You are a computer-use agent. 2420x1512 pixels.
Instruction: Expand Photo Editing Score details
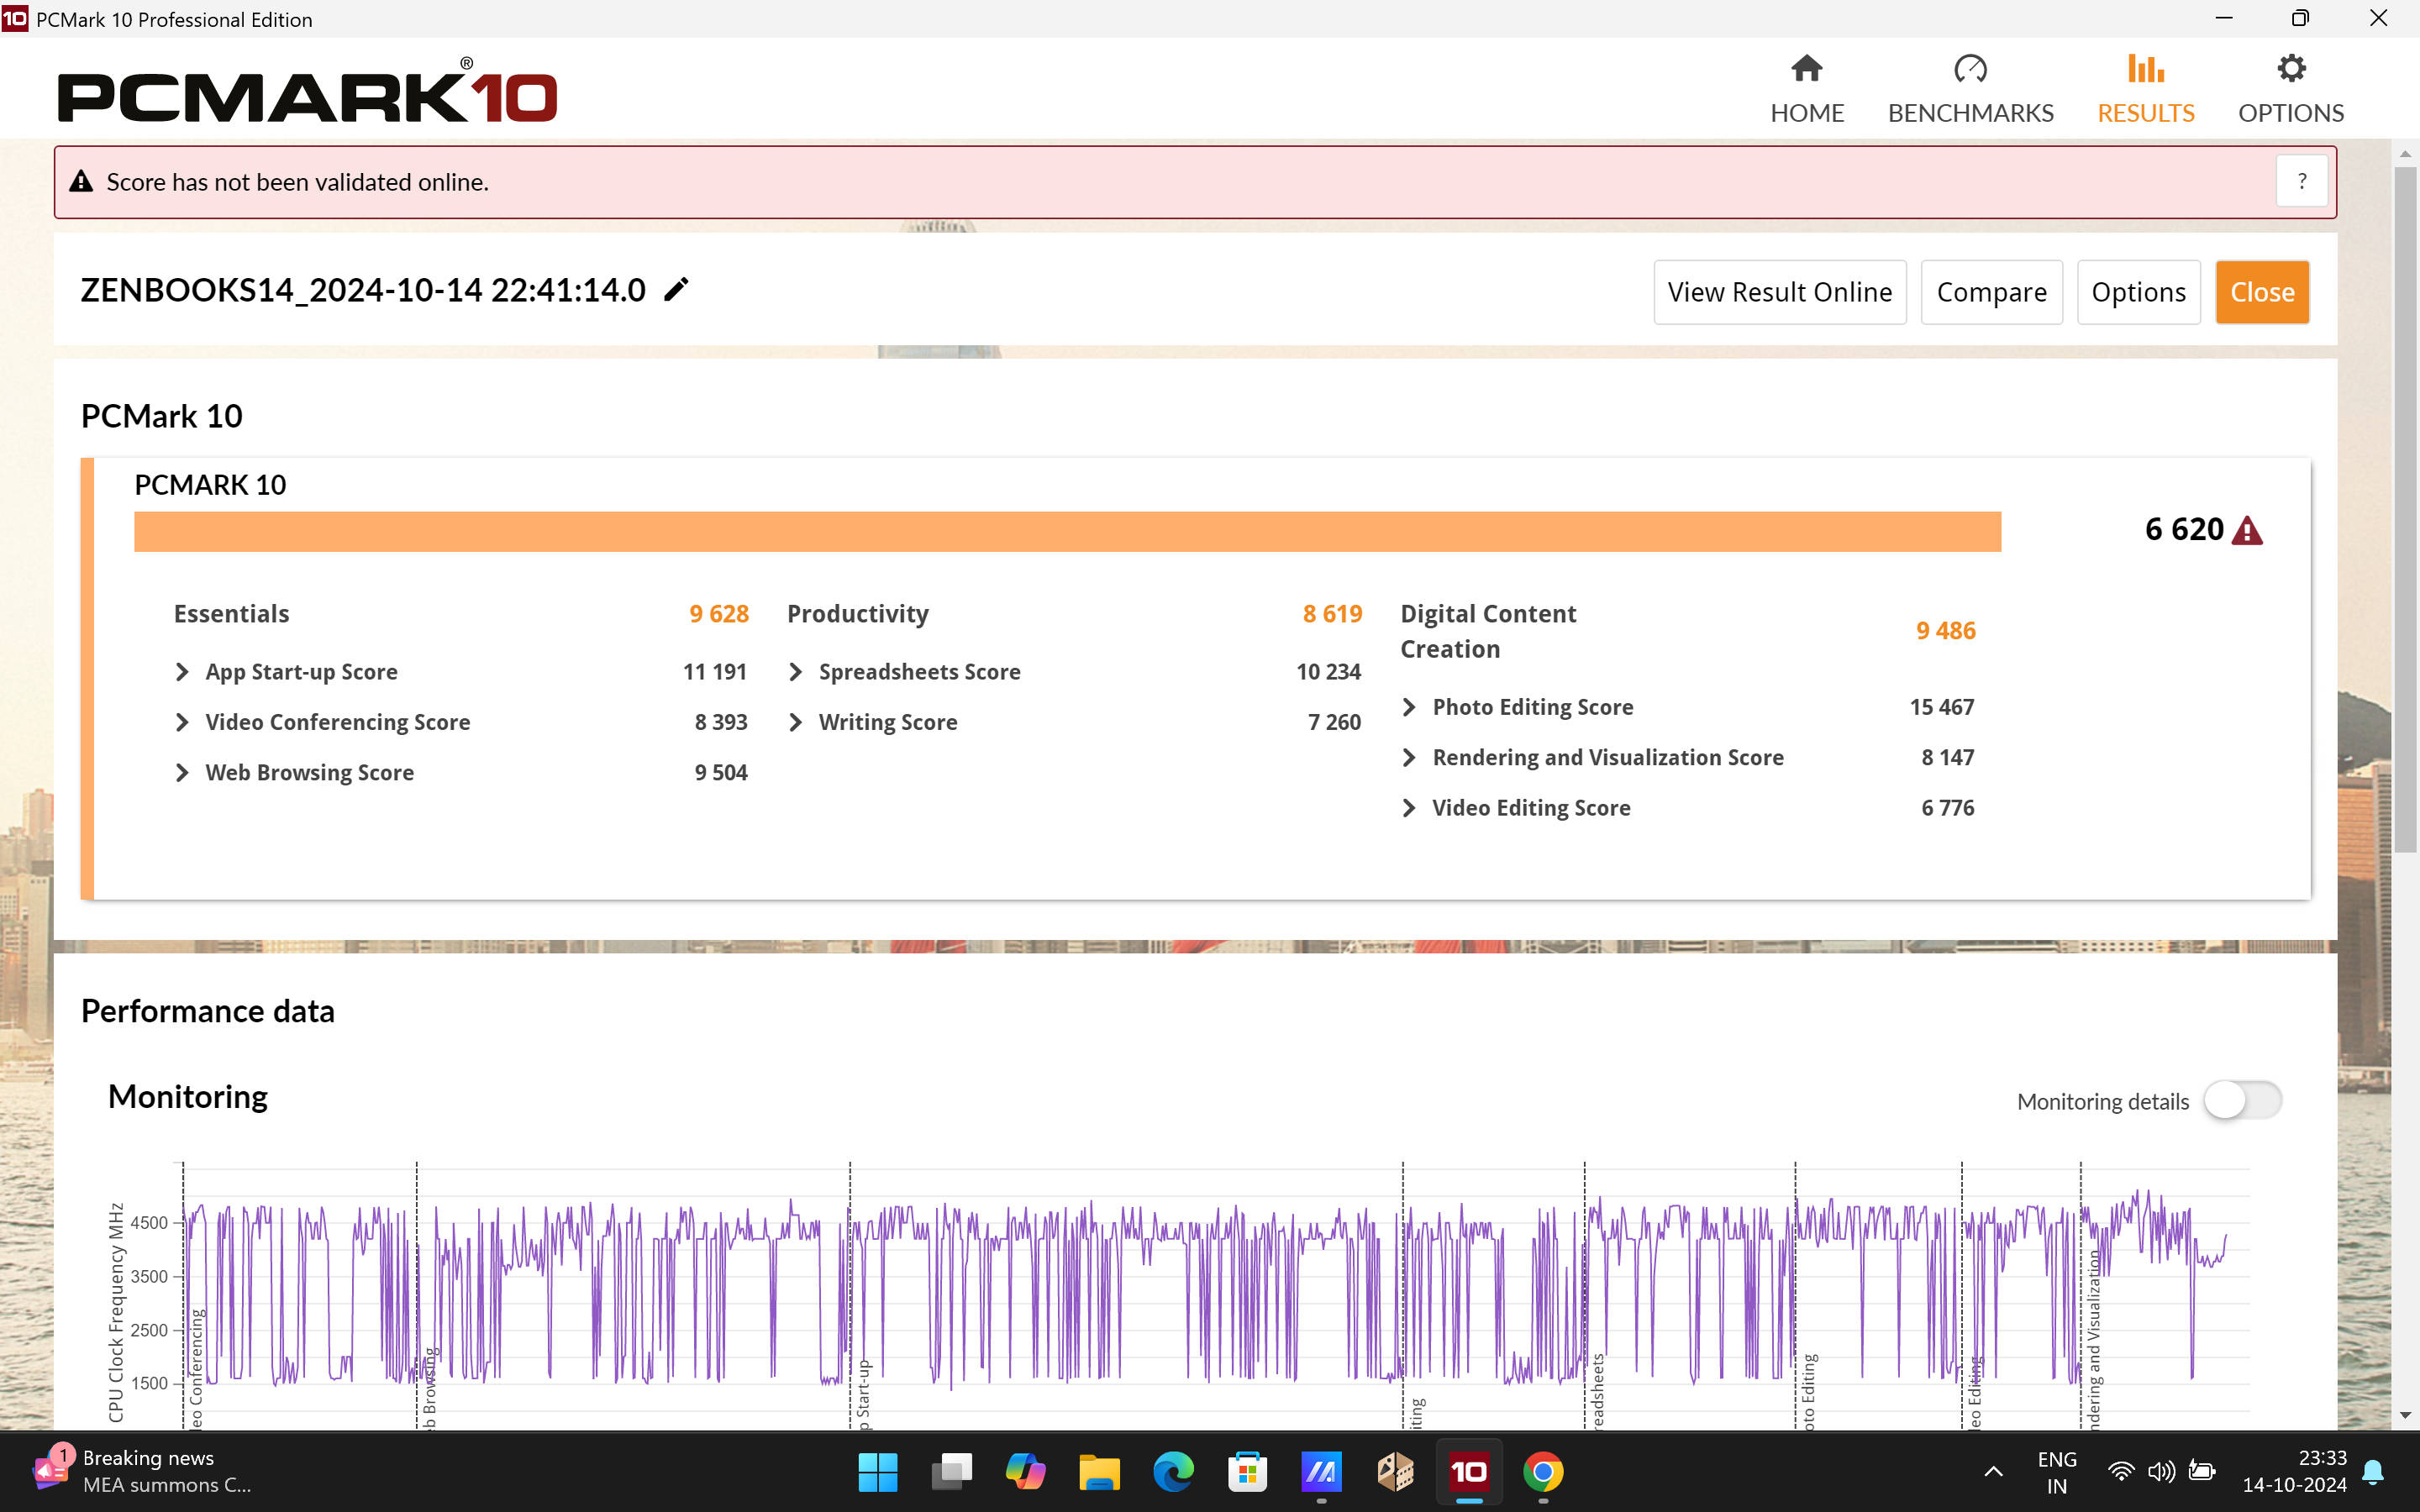1409,707
